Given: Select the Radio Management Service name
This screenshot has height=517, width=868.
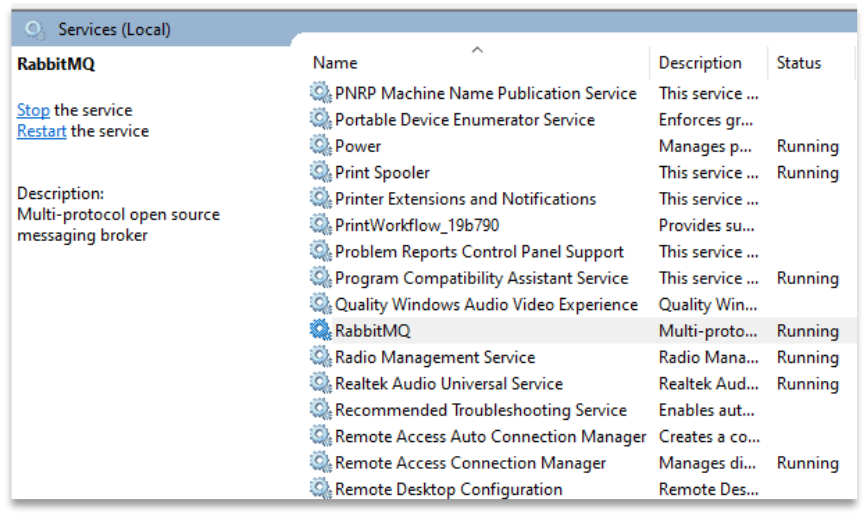Looking at the screenshot, I should point(435,357).
